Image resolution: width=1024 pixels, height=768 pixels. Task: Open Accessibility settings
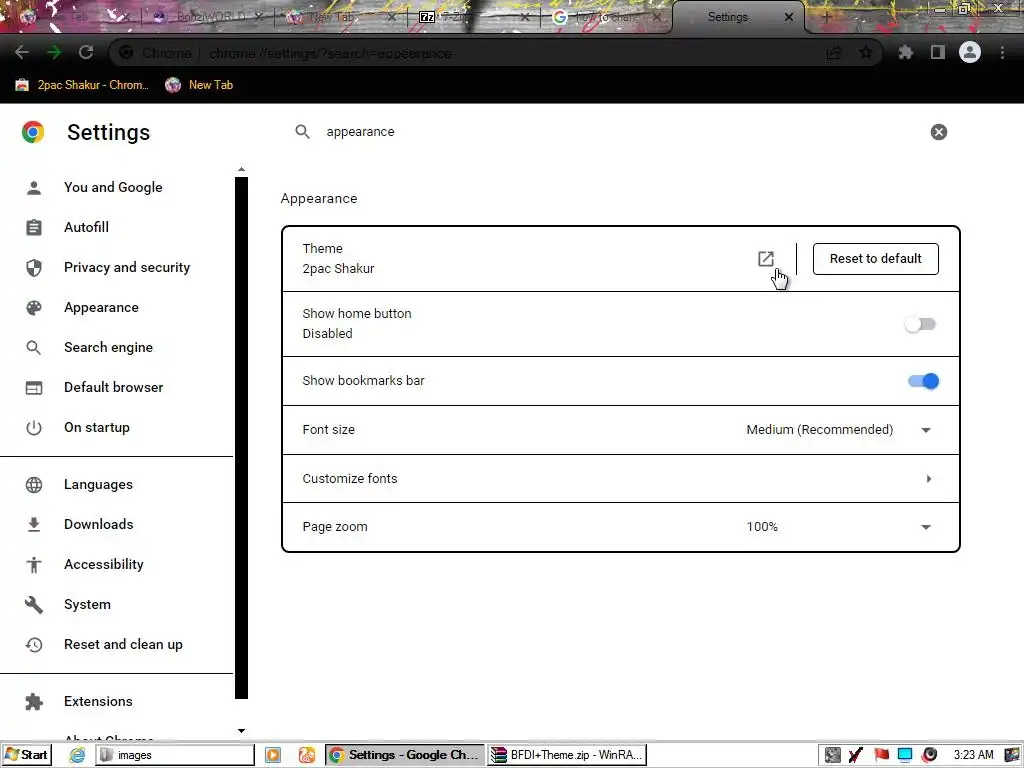tap(104, 564)
